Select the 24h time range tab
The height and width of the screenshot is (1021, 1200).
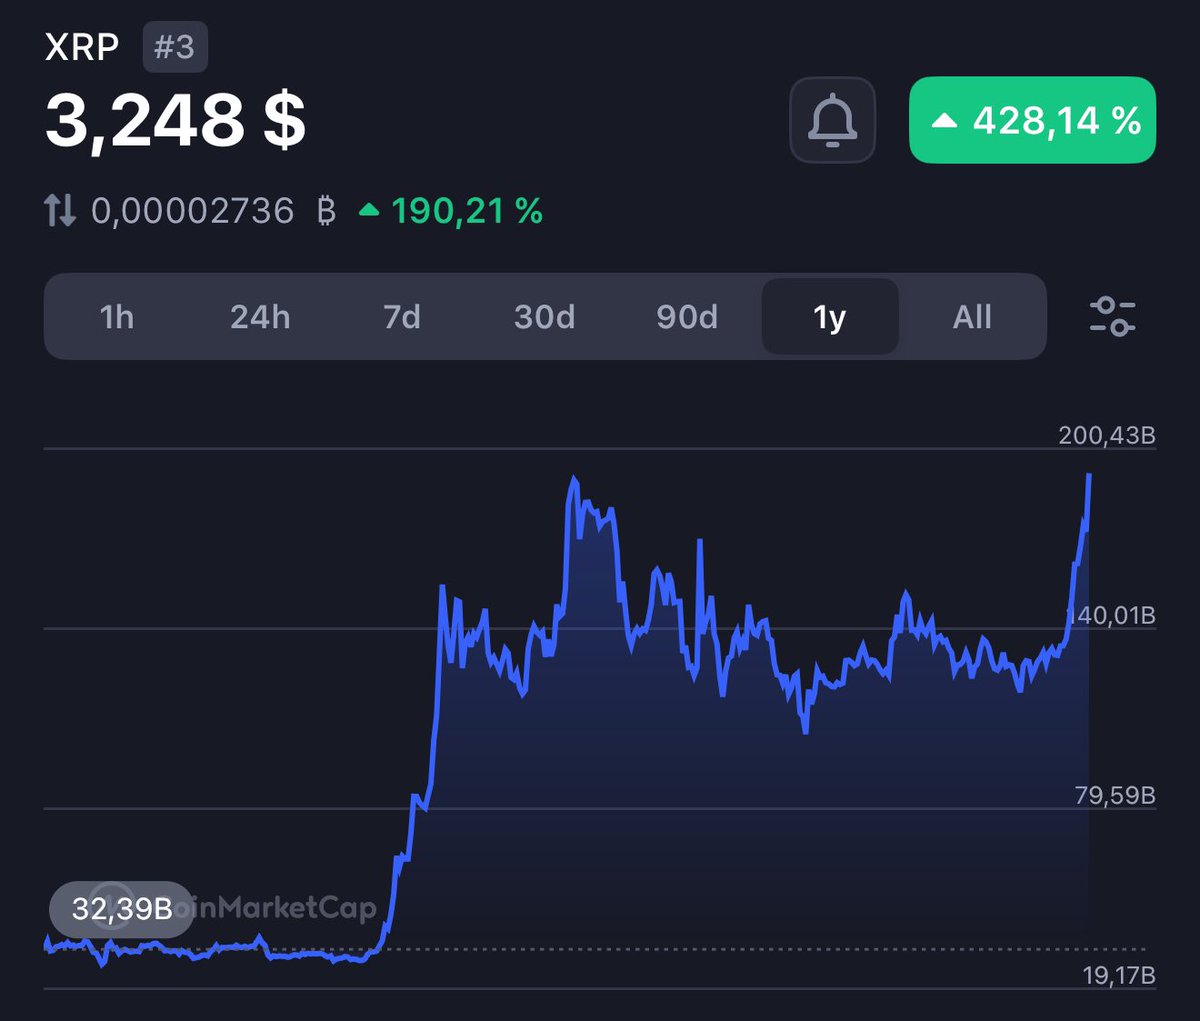pyautogui.click(x=260, y=317)
